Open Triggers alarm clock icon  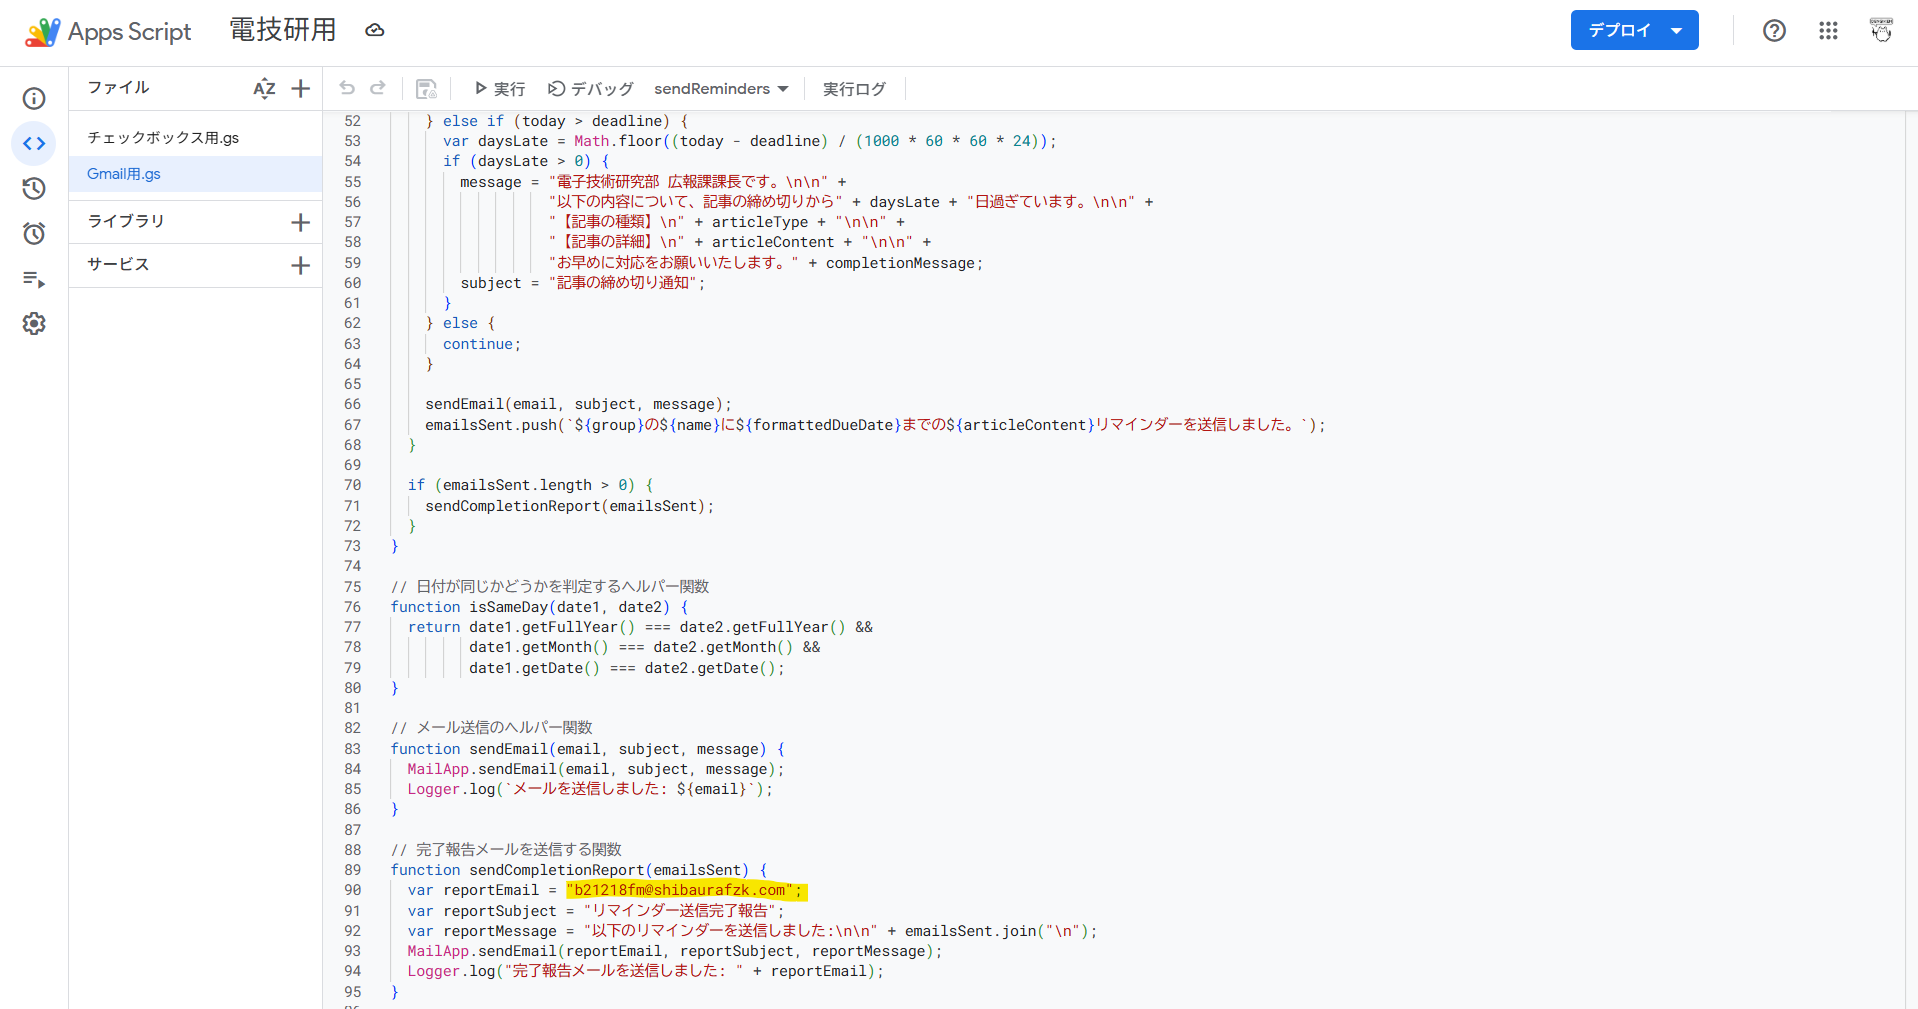(34, 234)
